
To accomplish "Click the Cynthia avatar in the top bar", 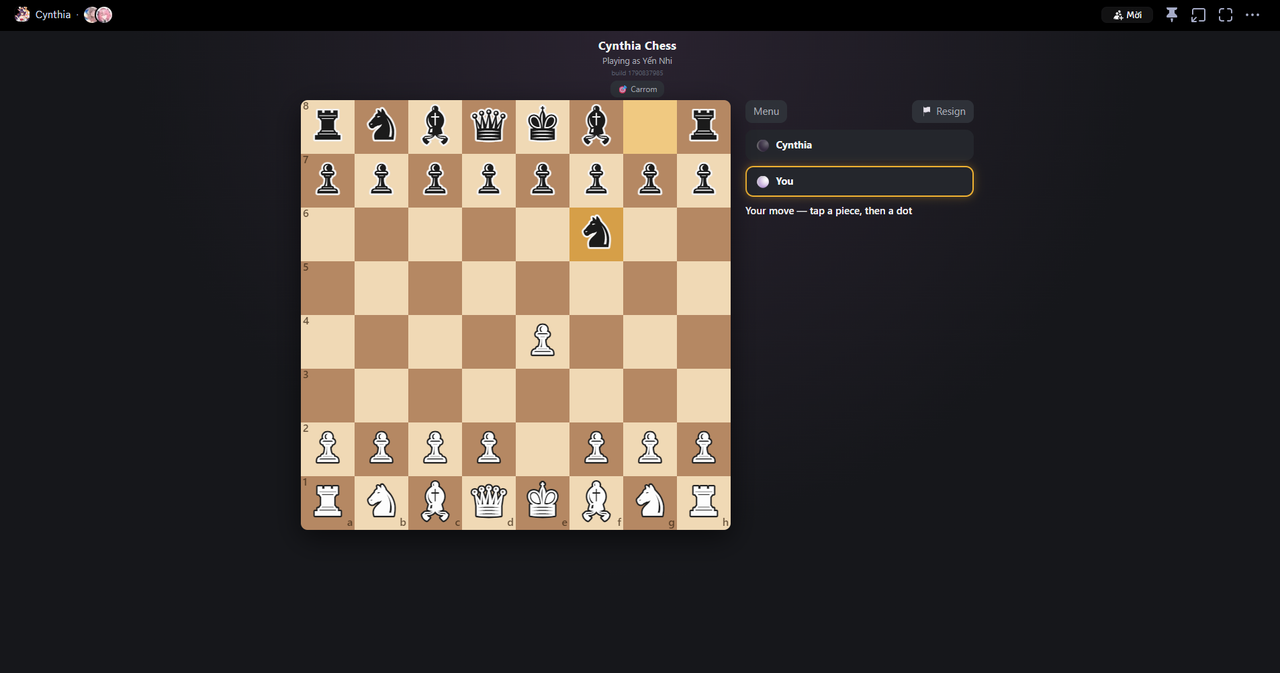I will [x=22, y=15].
